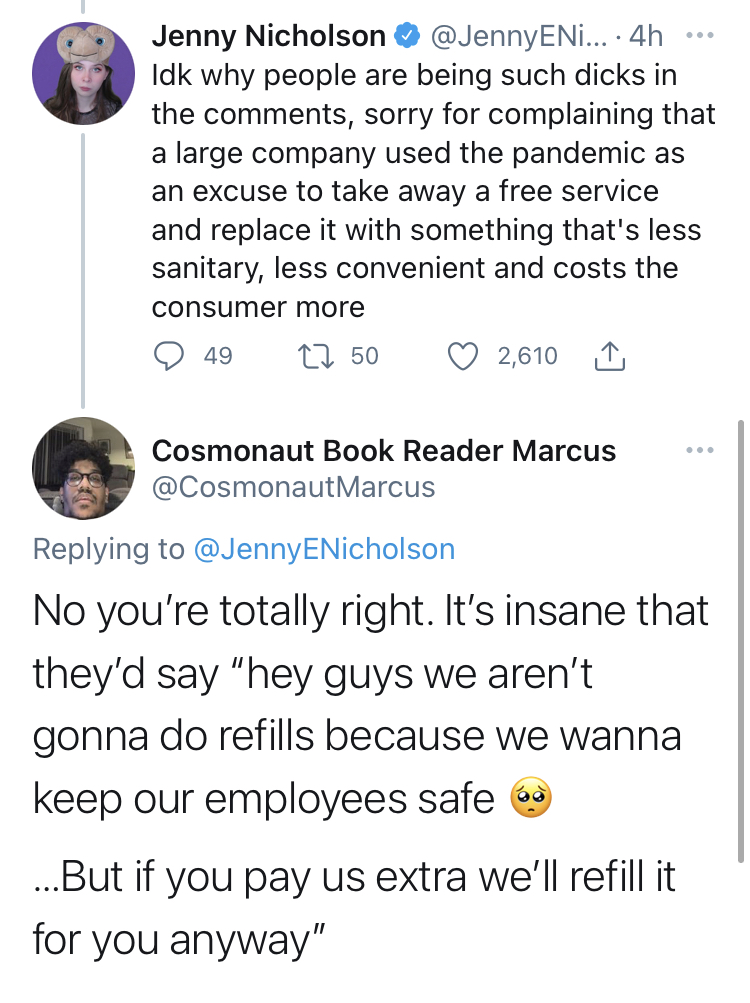Click the Cosmonaut Book Reader Marcus name
750x1003 pixels.
pos(383,450)
